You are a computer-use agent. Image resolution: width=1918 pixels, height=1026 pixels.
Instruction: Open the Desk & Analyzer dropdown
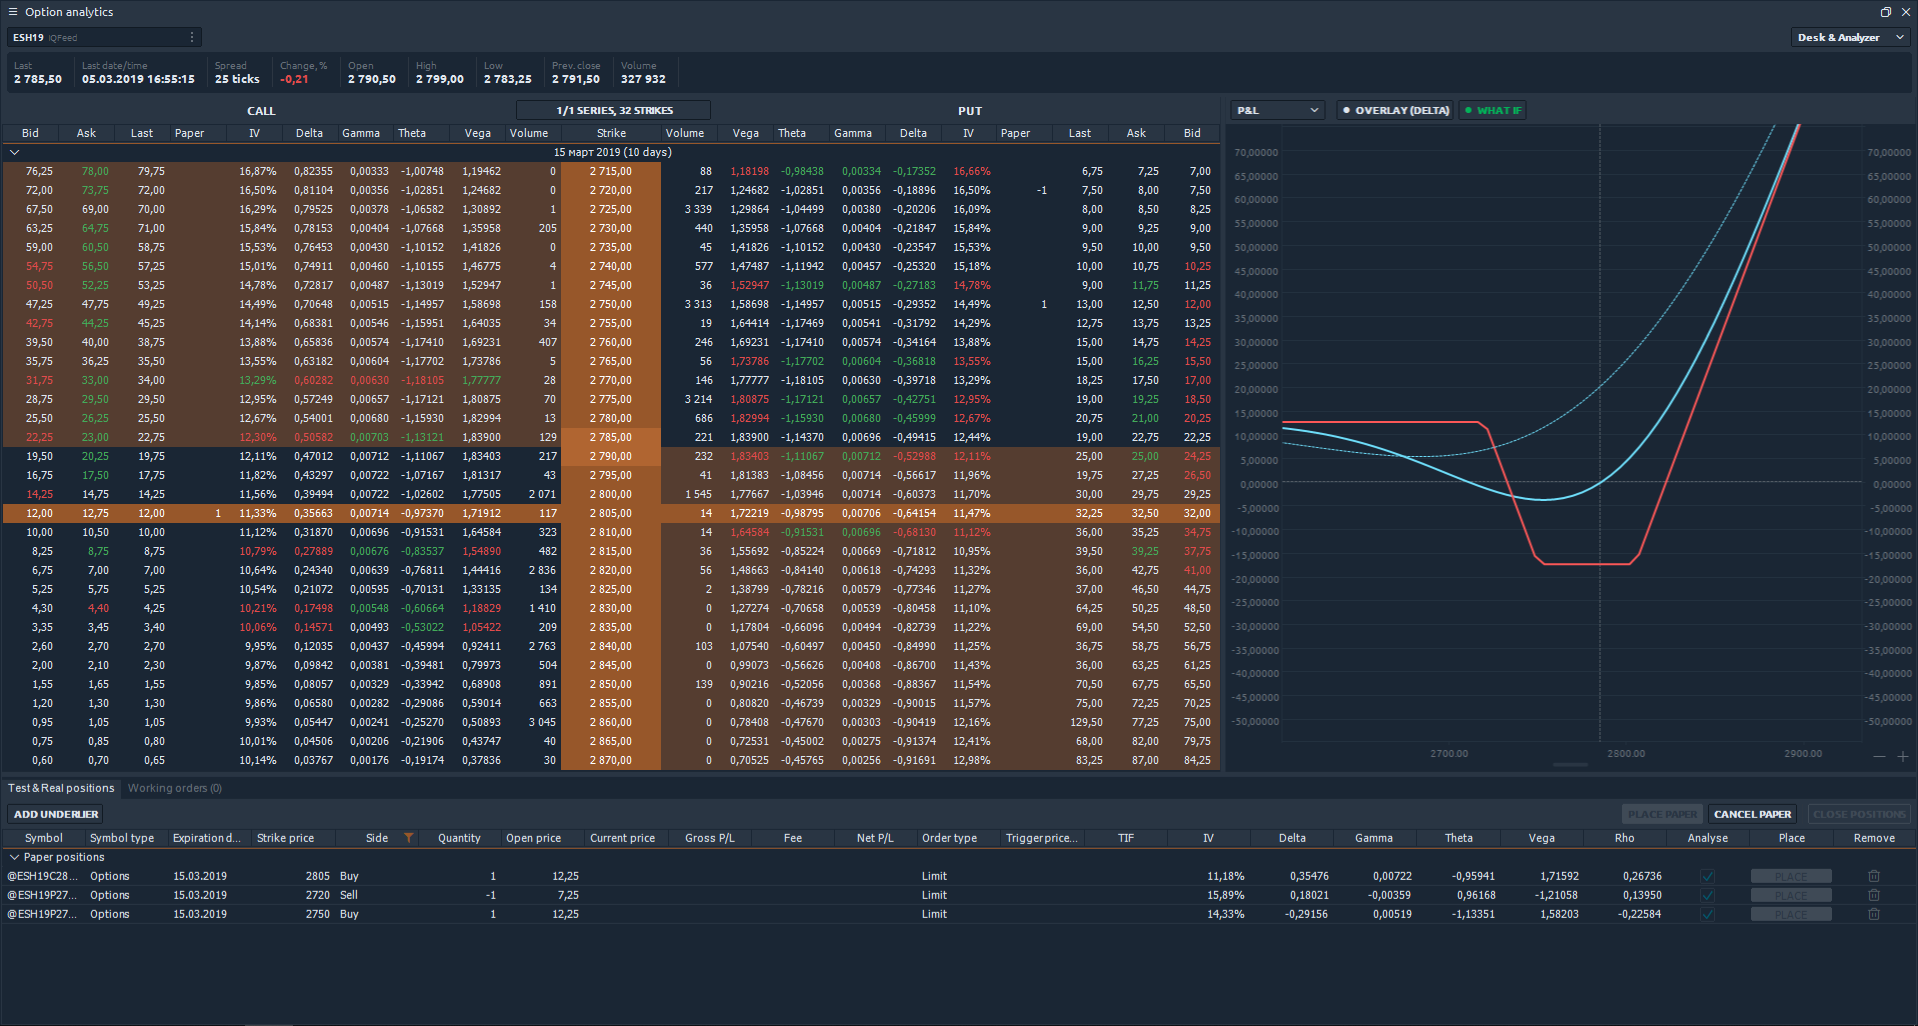click(x=1850, y=37)
